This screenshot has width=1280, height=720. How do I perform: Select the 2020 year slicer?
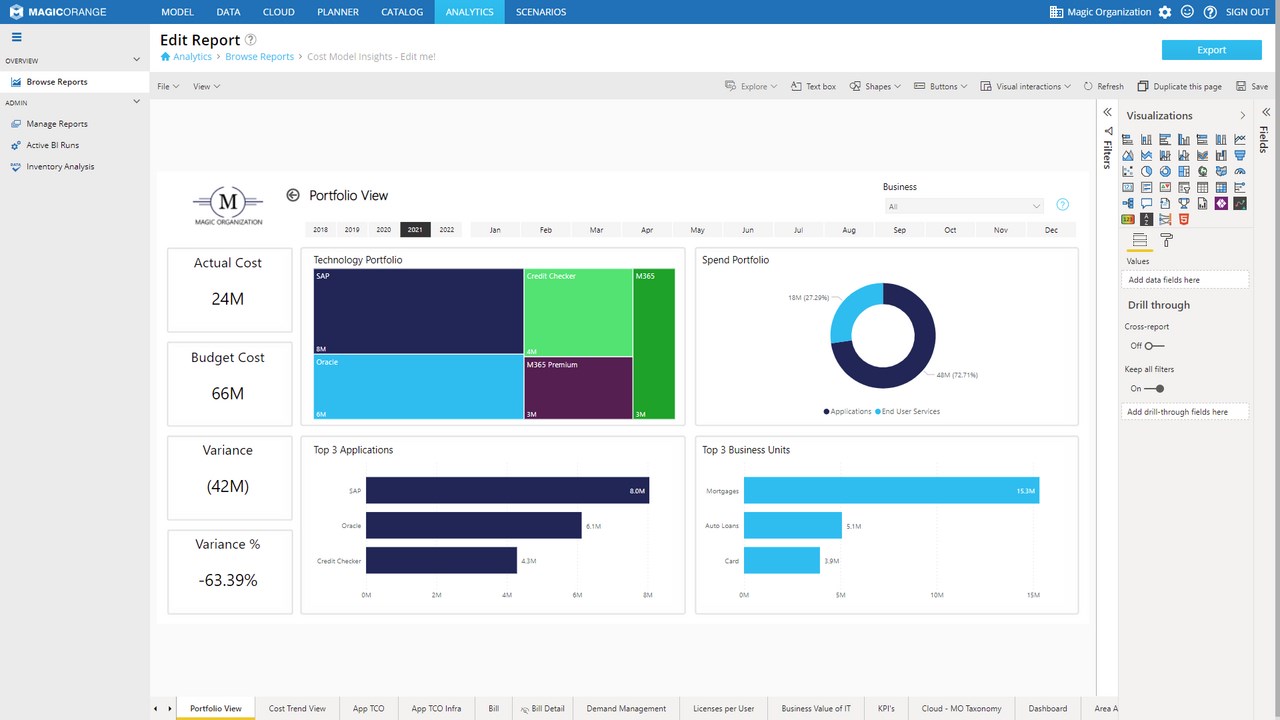(383, 230)
